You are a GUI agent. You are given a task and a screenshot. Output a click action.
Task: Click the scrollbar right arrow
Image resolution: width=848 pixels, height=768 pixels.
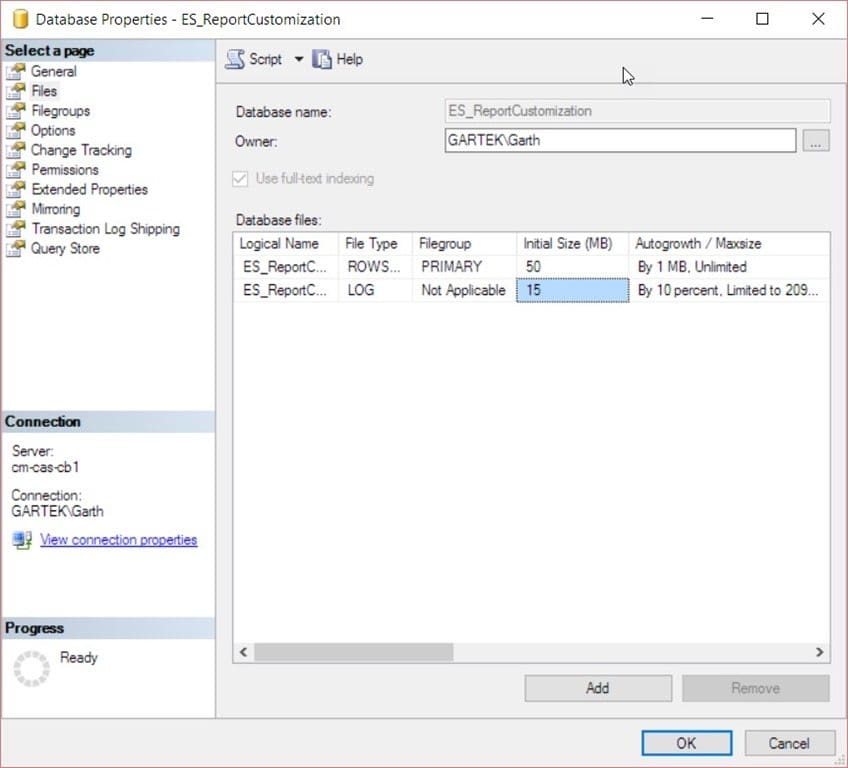pyautogui.click(x=819, y=652)
